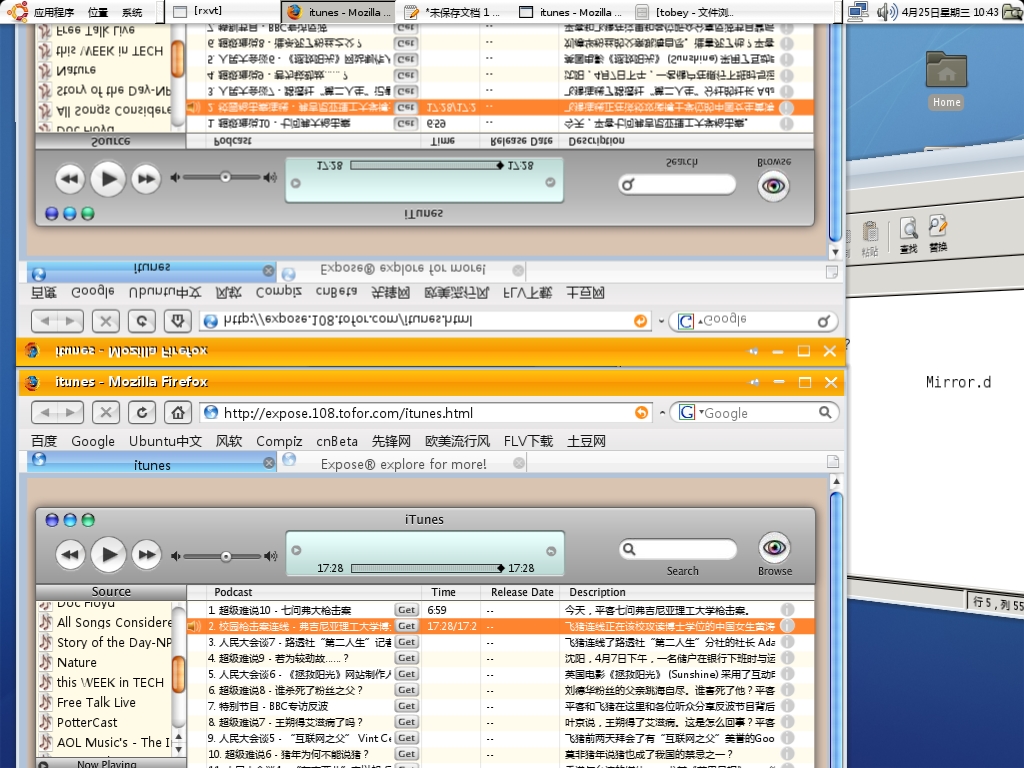This screenshot has width=1024, height=768.
Task: Click orange feed icon in upright URL bar
Action: 641,412
